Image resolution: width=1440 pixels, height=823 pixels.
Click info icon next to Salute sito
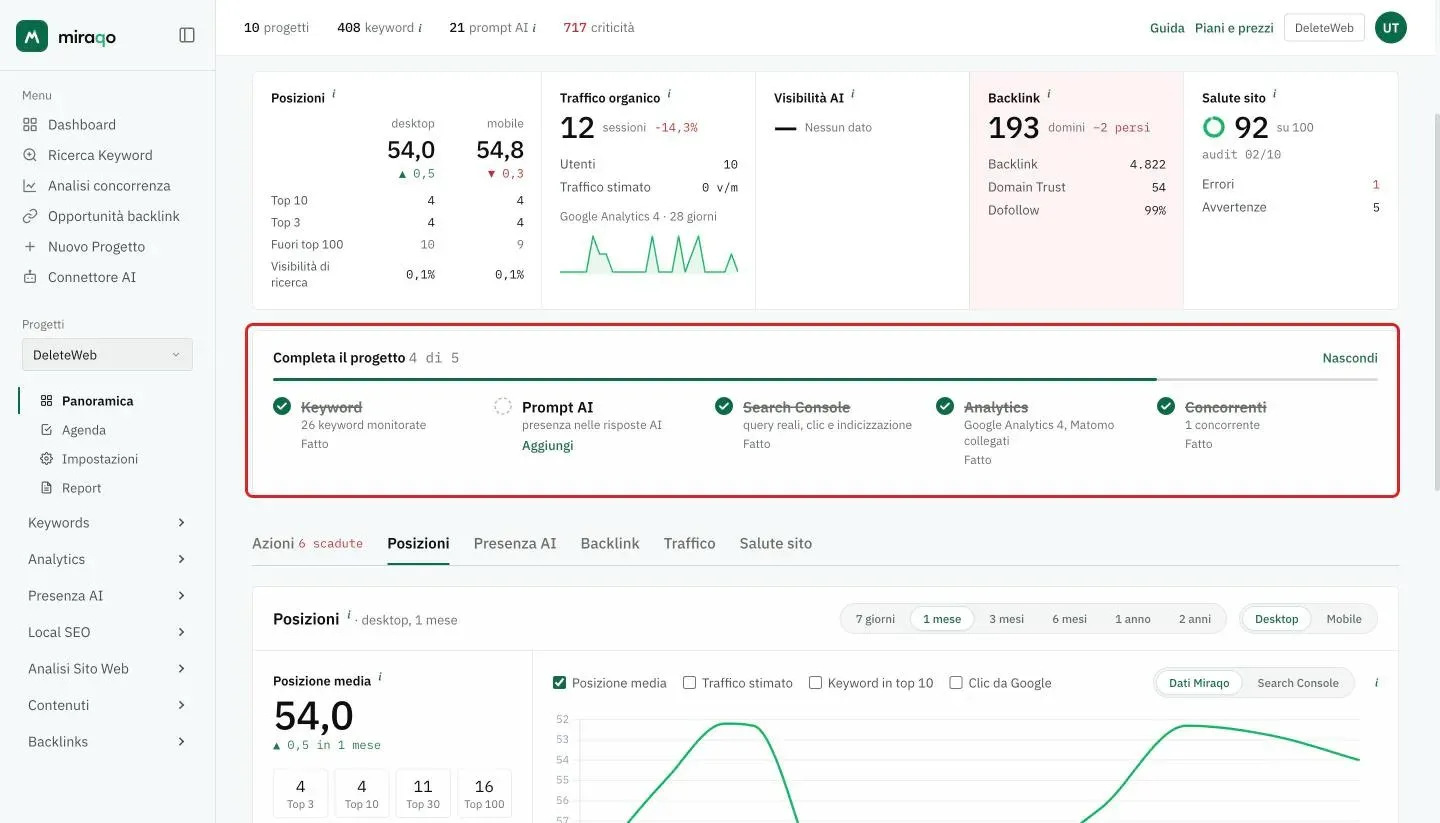[x=1274, y=95]
